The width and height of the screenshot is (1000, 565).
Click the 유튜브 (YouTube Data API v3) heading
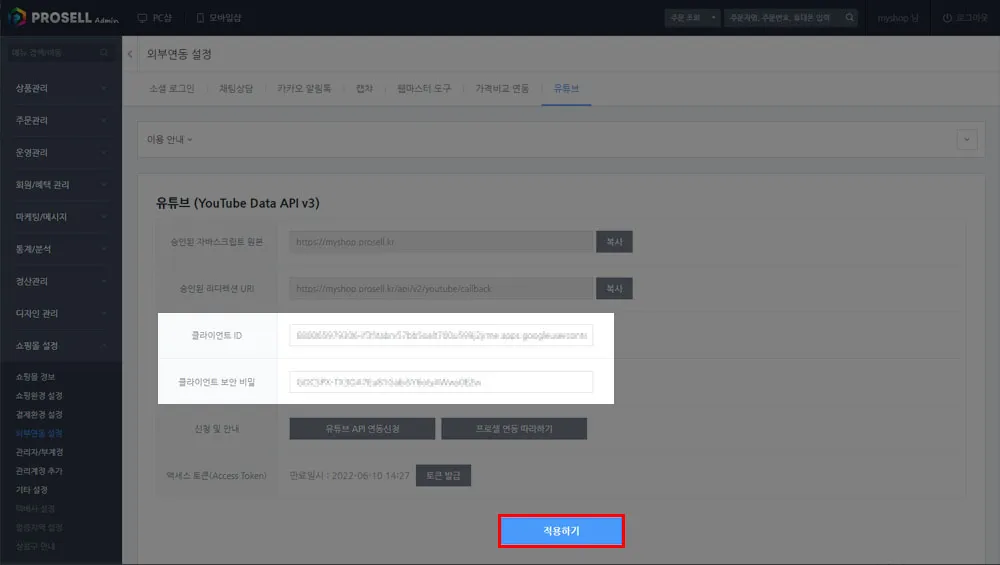tap(238, 203)
